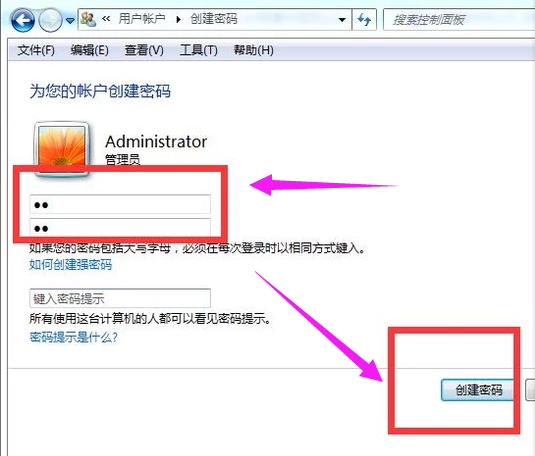The image size is (535, 456).
Task: Click the 创建密码 breadcrumb segment
Action: (x=214, y=19)
